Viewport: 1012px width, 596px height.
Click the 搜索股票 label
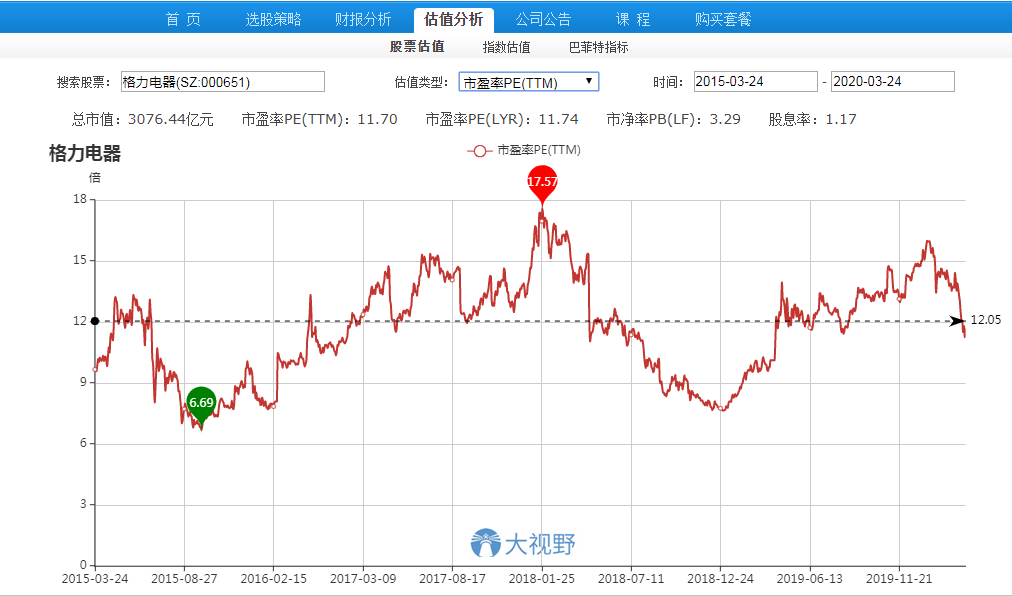(84, 82)
